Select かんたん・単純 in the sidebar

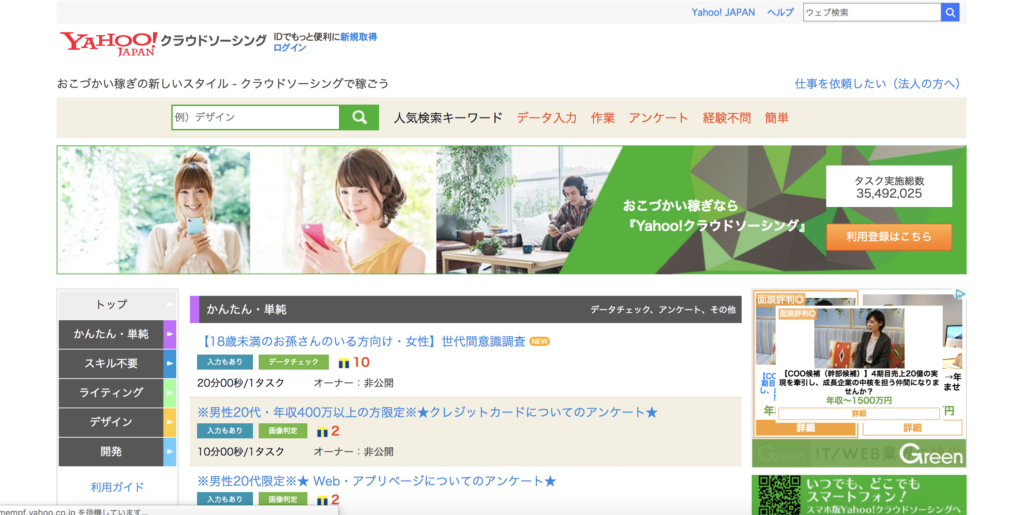click(111, 334)
